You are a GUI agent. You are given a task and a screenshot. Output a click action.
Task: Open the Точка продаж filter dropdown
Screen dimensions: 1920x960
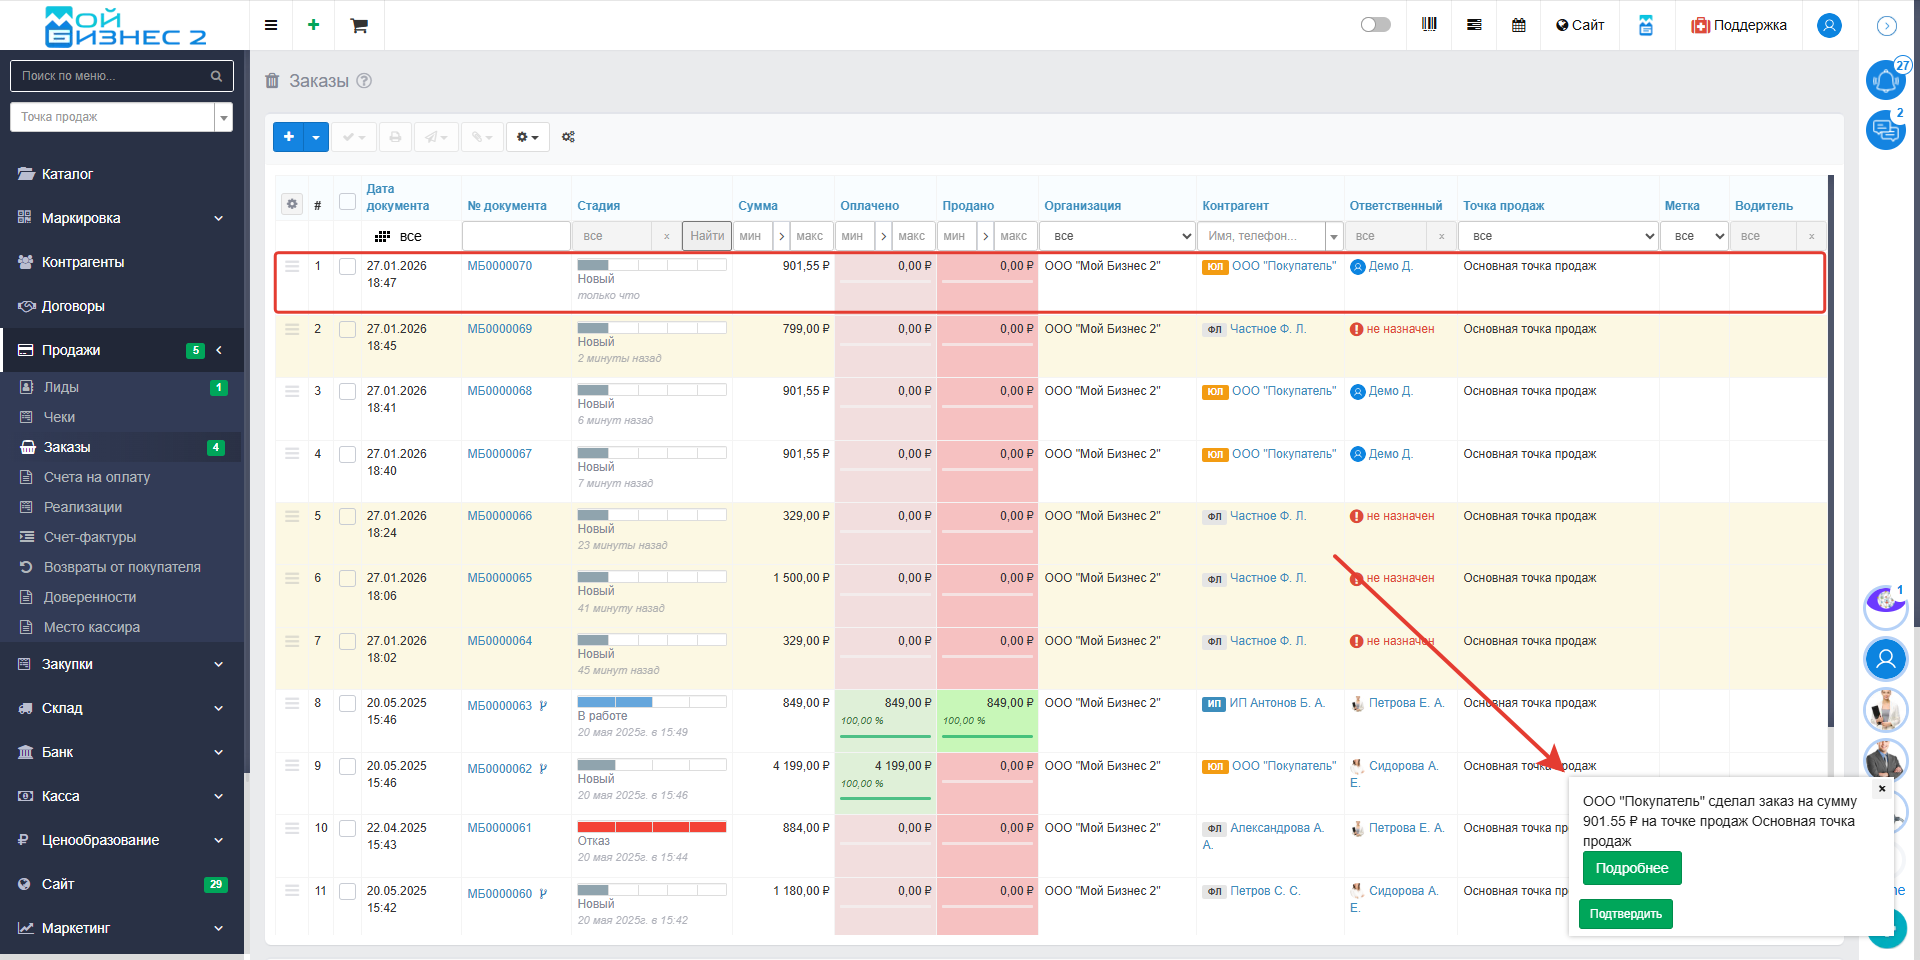[x=1557, y=236]
